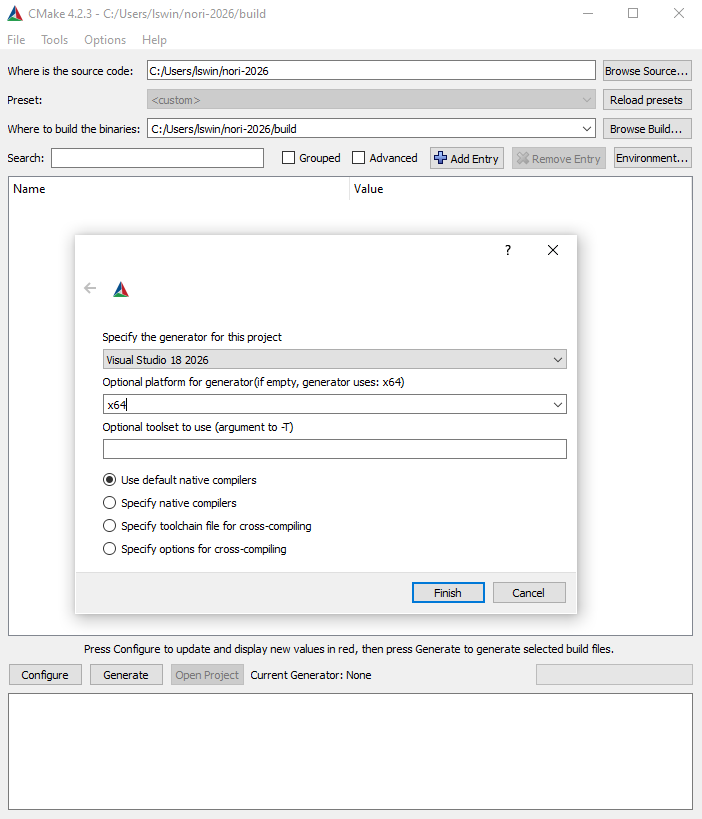Click Cancel in the generator dialog
Image resolution: width=702 pixels, height=819 pixels.
tap(528, 593)
